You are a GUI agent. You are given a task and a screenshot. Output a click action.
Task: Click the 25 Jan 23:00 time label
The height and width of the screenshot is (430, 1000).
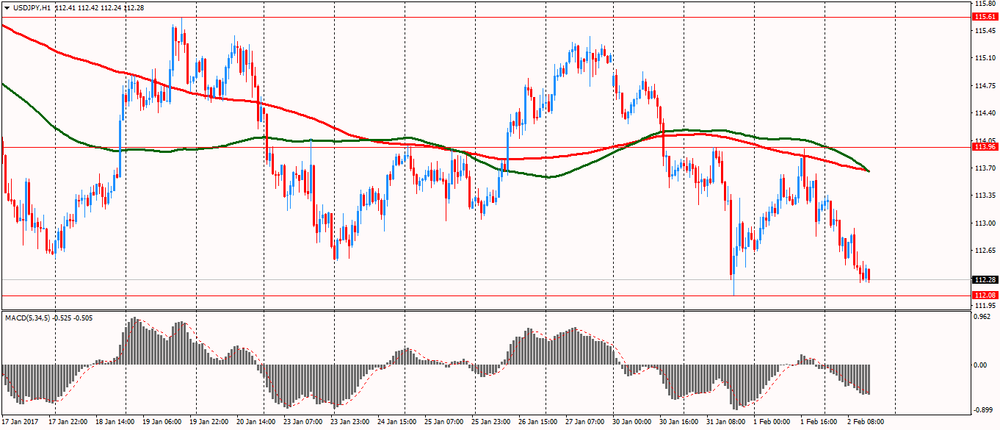489,422
